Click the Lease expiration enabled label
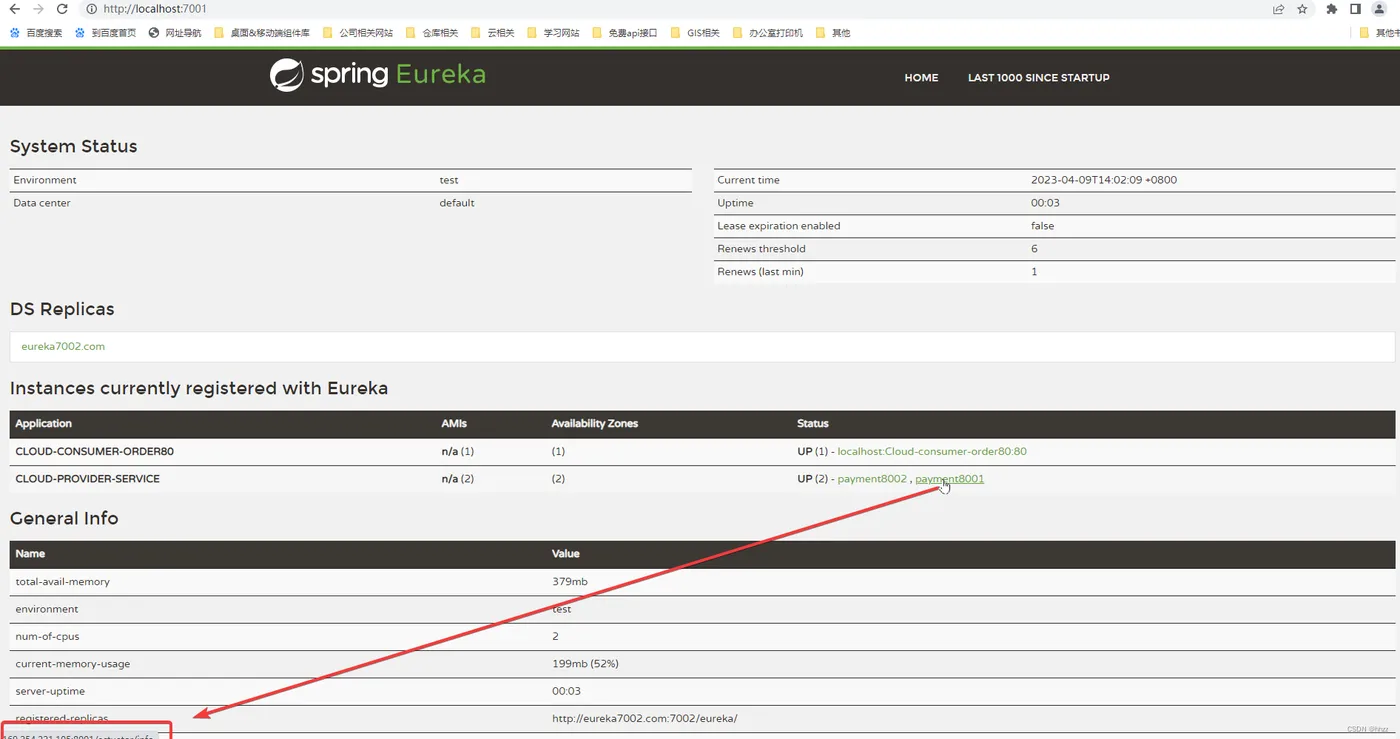 click(778, 226)
